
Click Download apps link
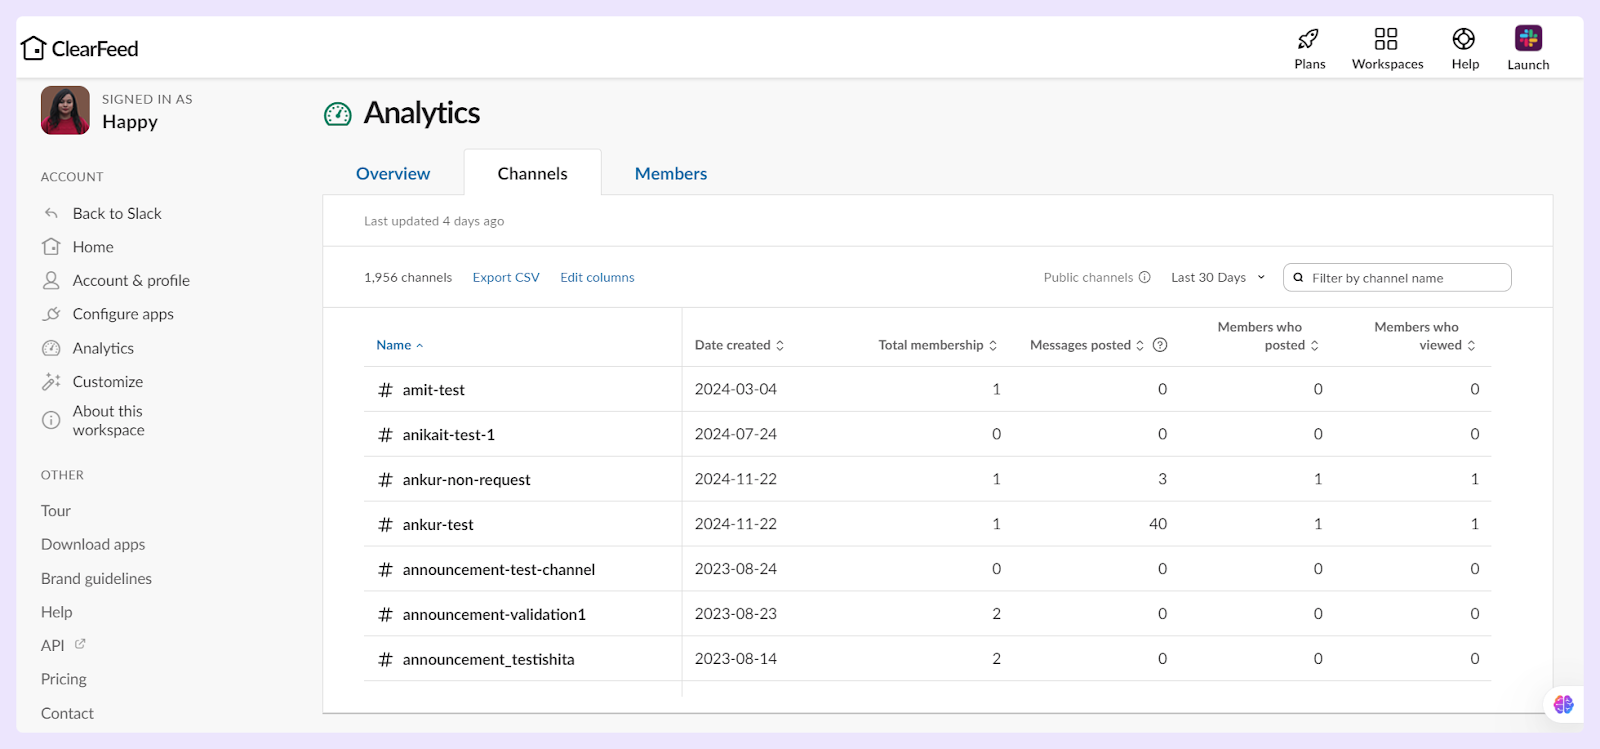coord(93,544)
